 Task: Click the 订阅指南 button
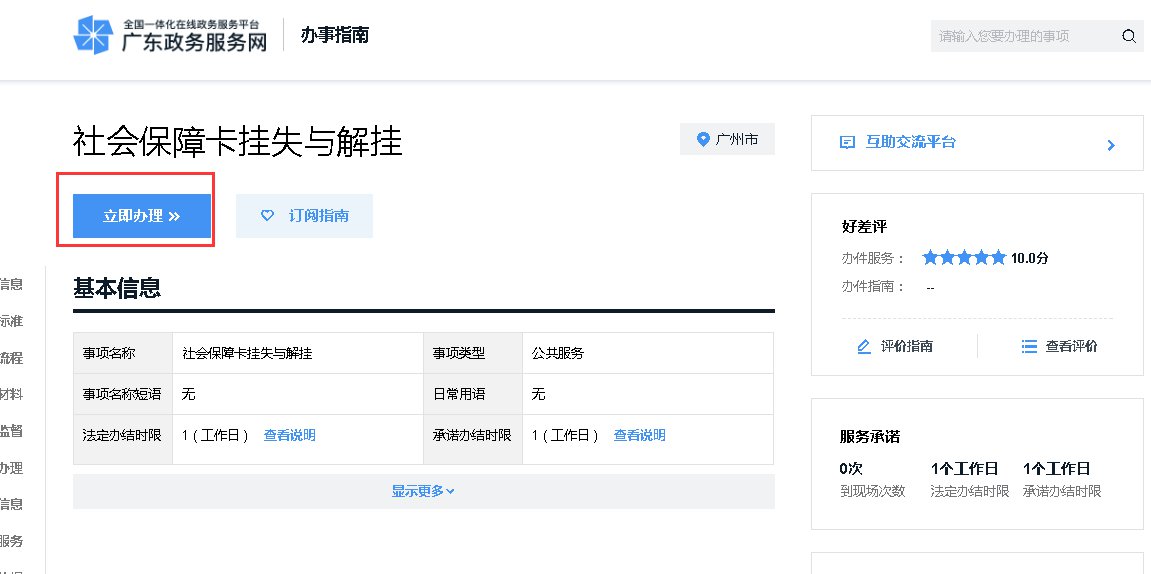304,216
